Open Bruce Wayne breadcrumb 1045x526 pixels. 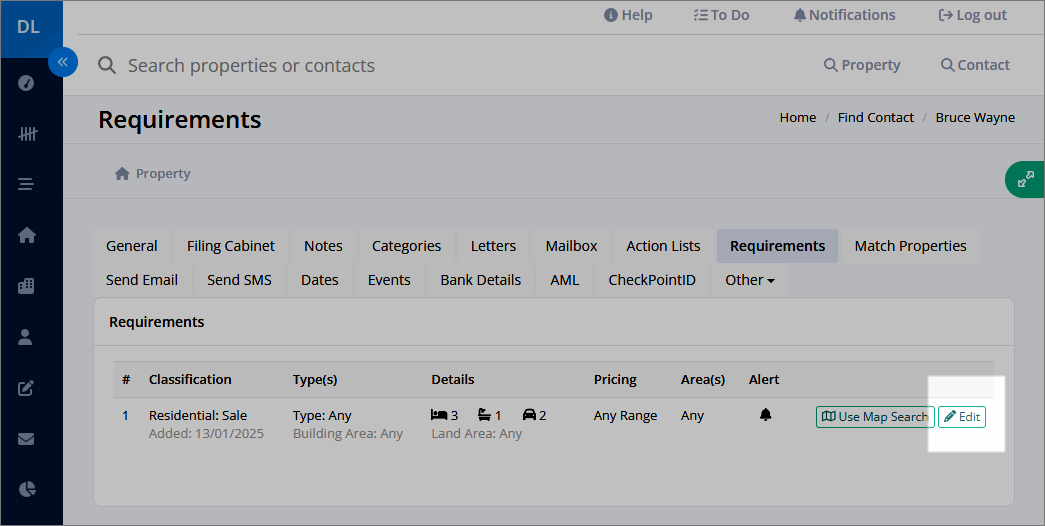(975, 117)
